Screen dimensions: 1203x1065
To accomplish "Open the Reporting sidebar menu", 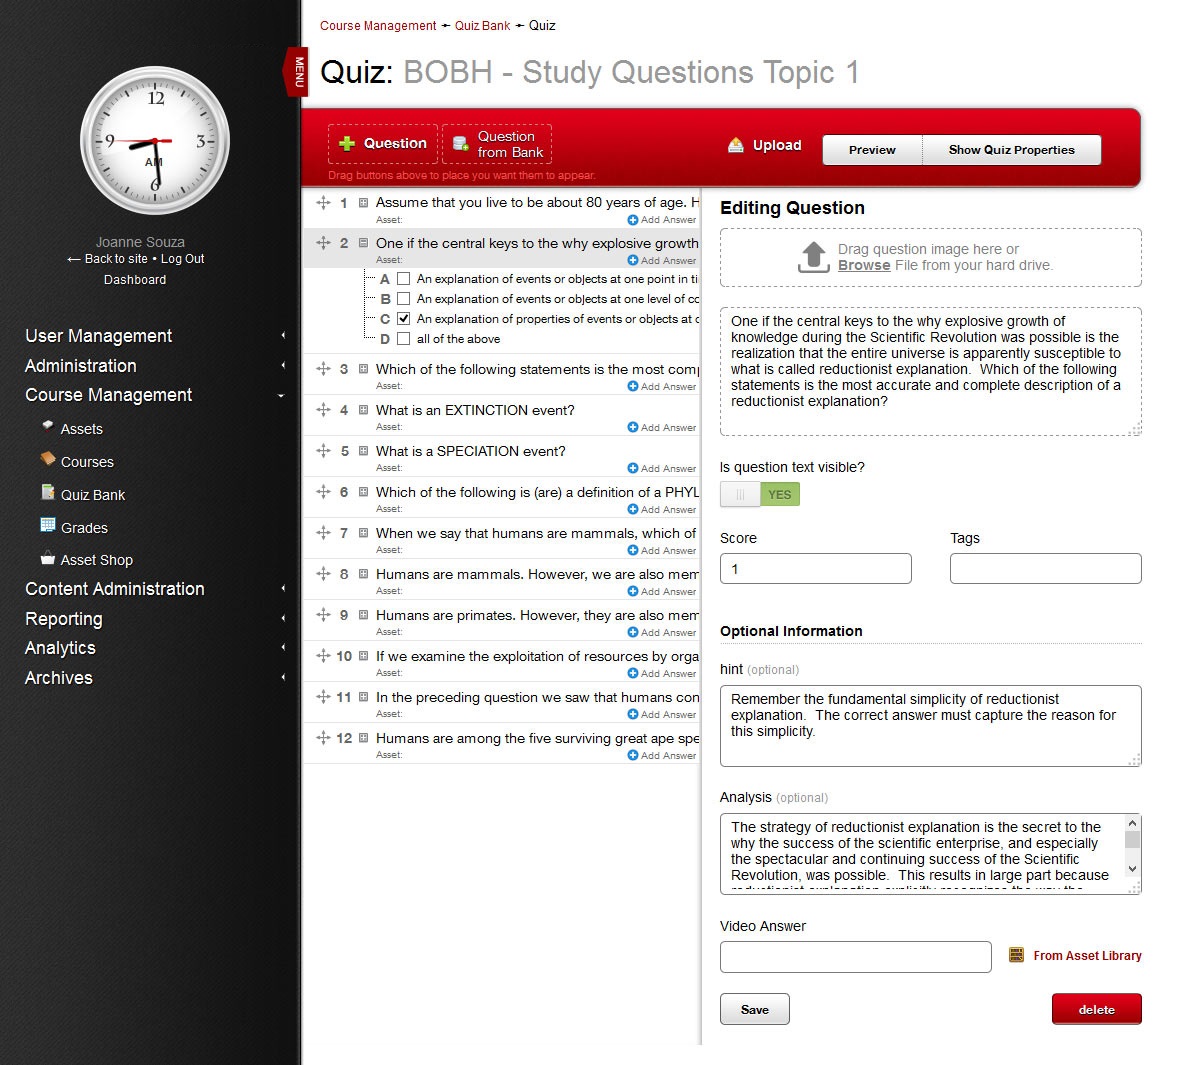I will tap(64, 619).
